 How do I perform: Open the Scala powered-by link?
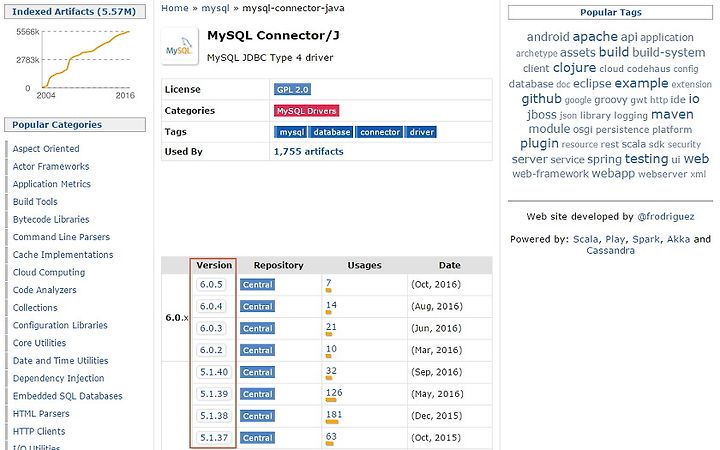point(585,239)
